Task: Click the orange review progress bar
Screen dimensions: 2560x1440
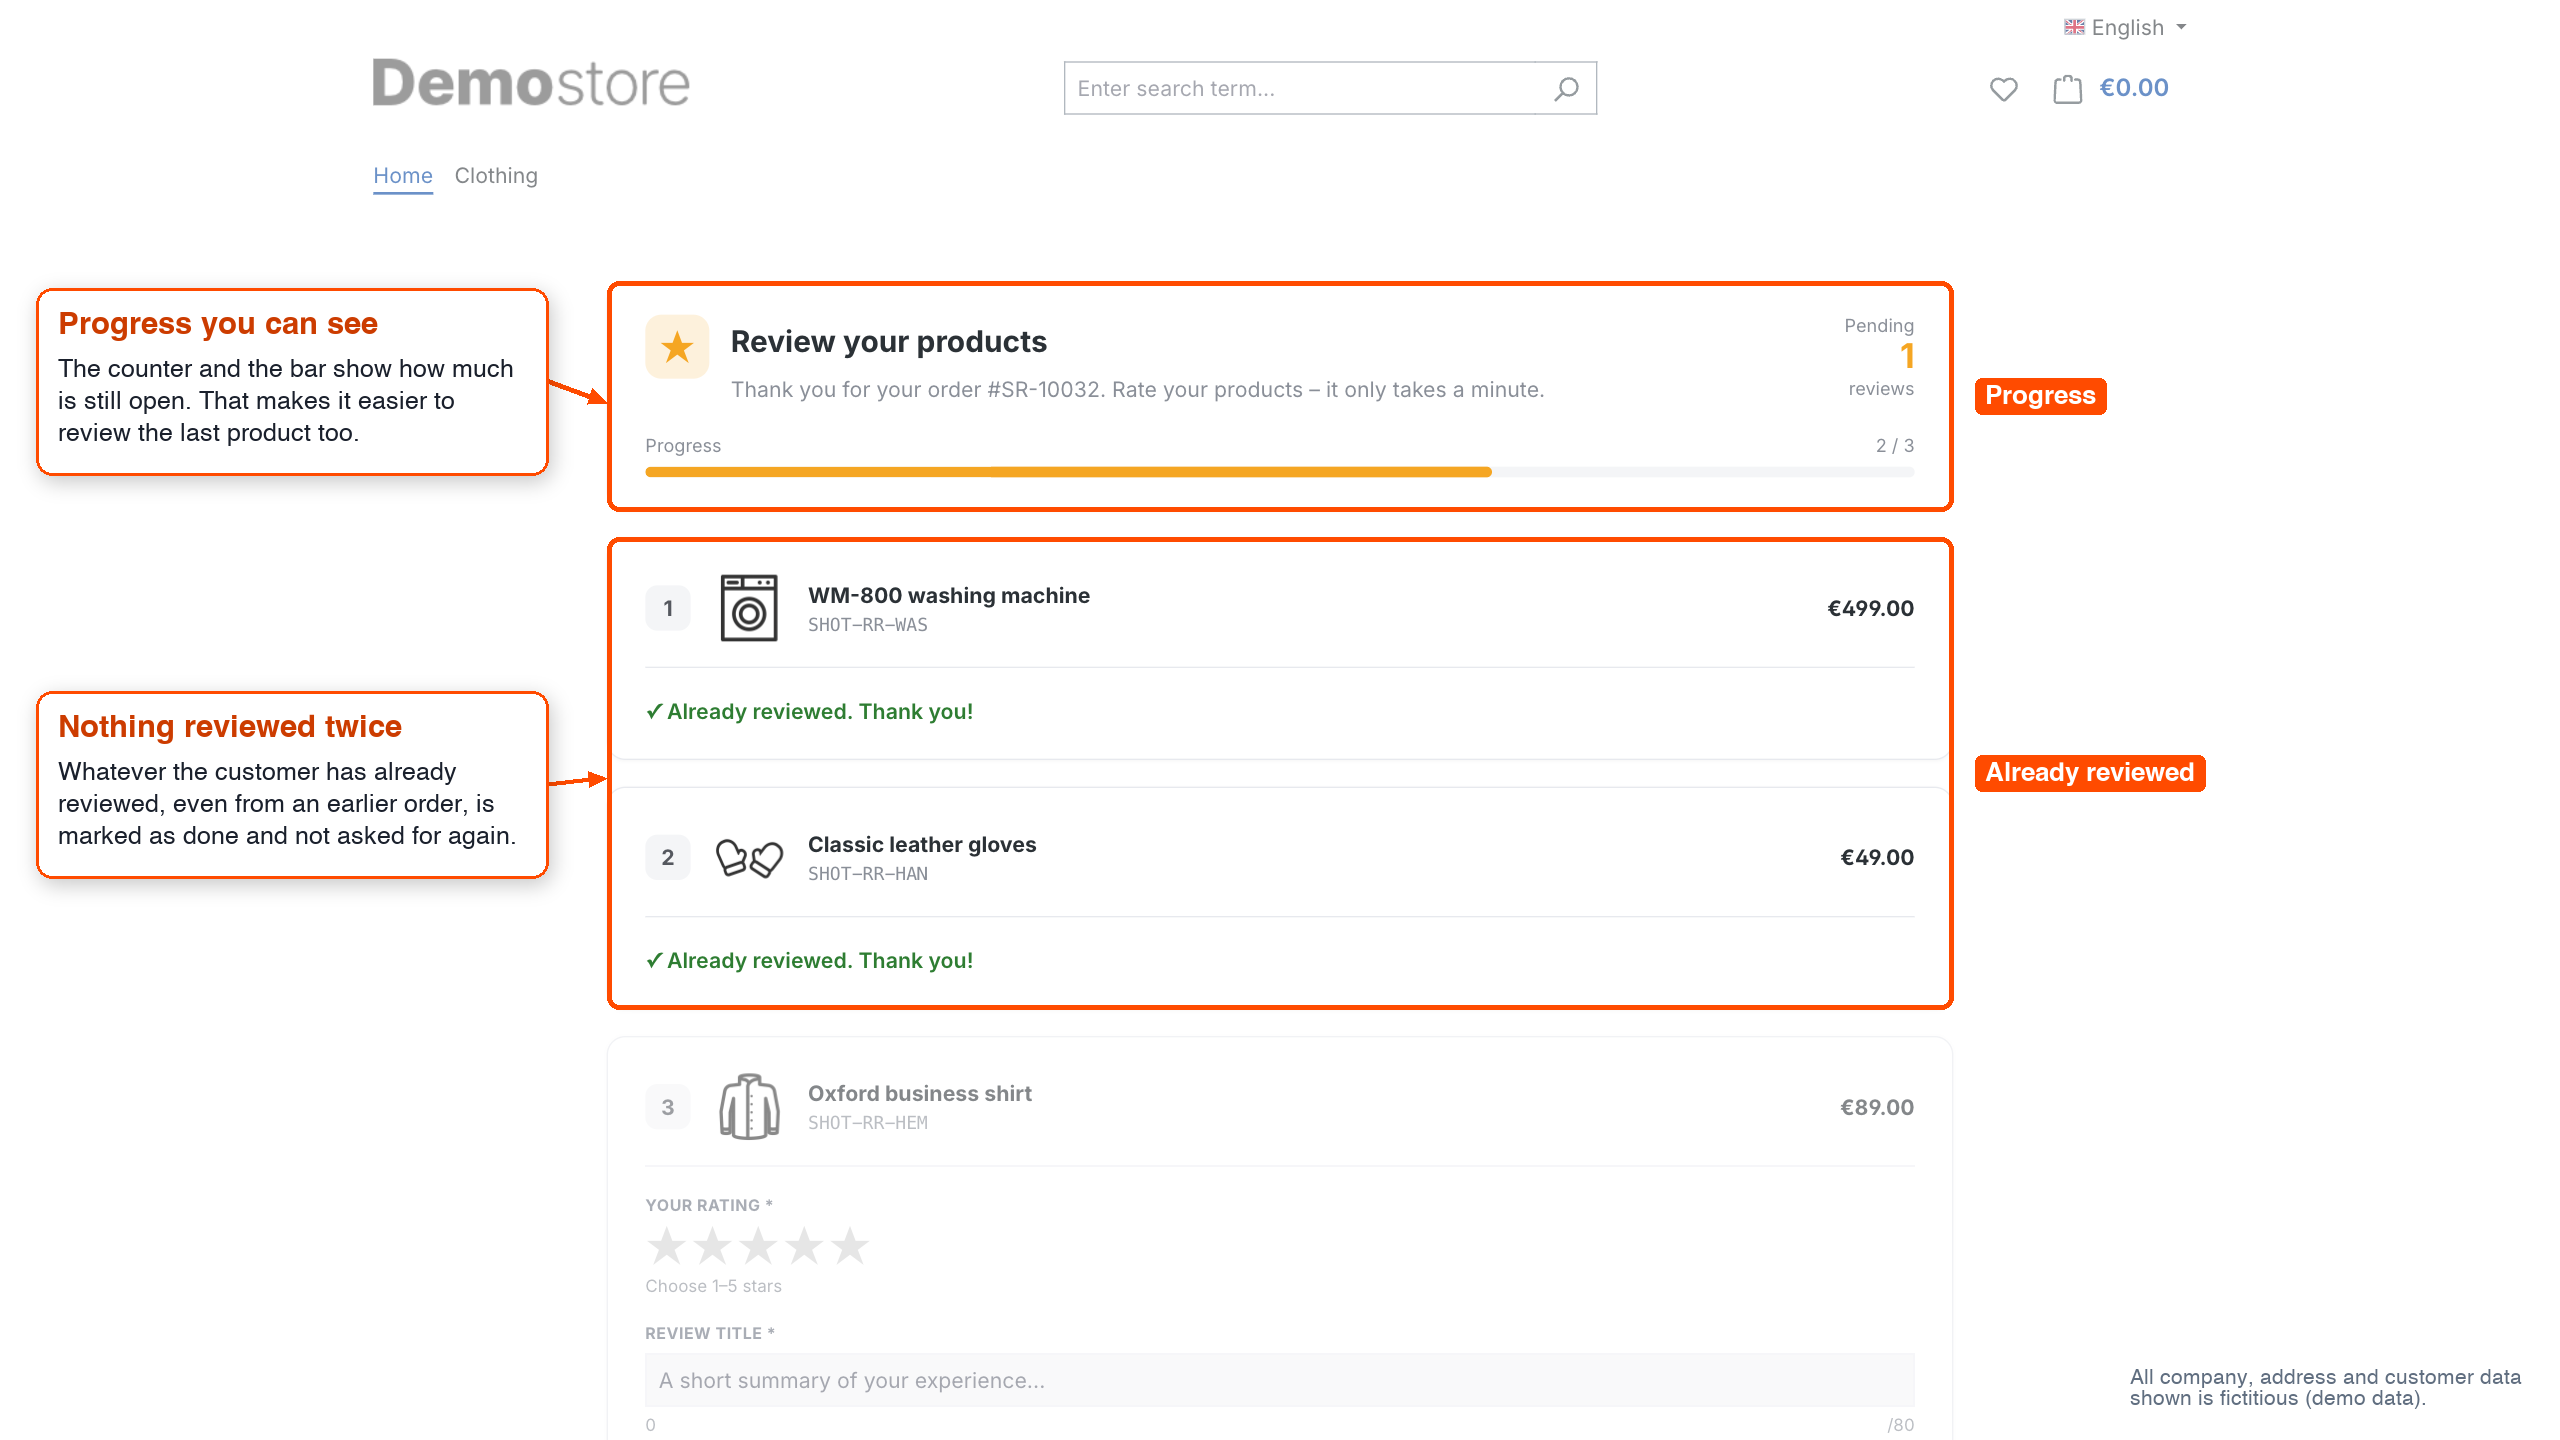Action: [1068, 472]
